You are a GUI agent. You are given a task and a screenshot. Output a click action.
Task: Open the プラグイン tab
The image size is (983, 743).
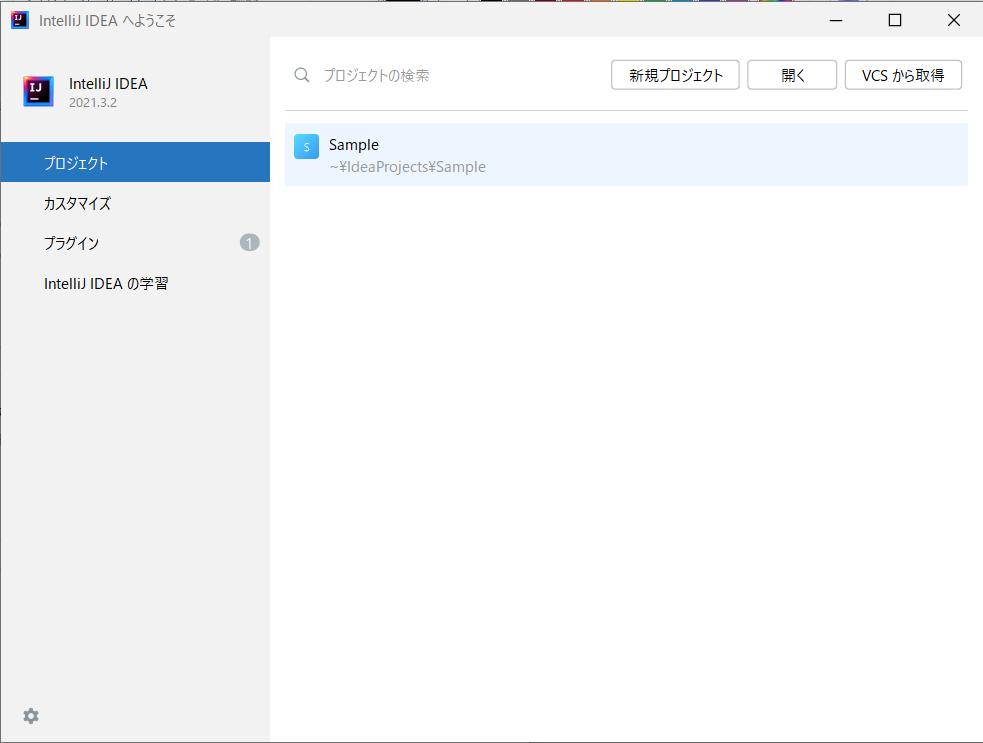click(135, 243)
